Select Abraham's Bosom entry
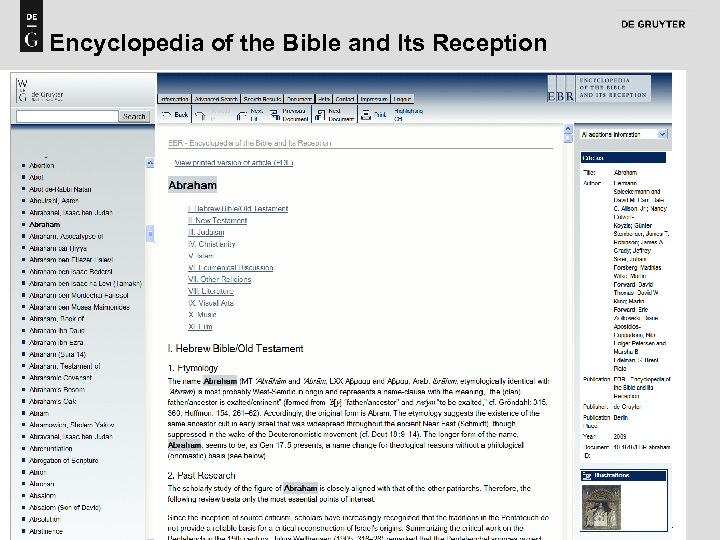The width and height of the screenshot is (720, 540). [x=57, y=390]
